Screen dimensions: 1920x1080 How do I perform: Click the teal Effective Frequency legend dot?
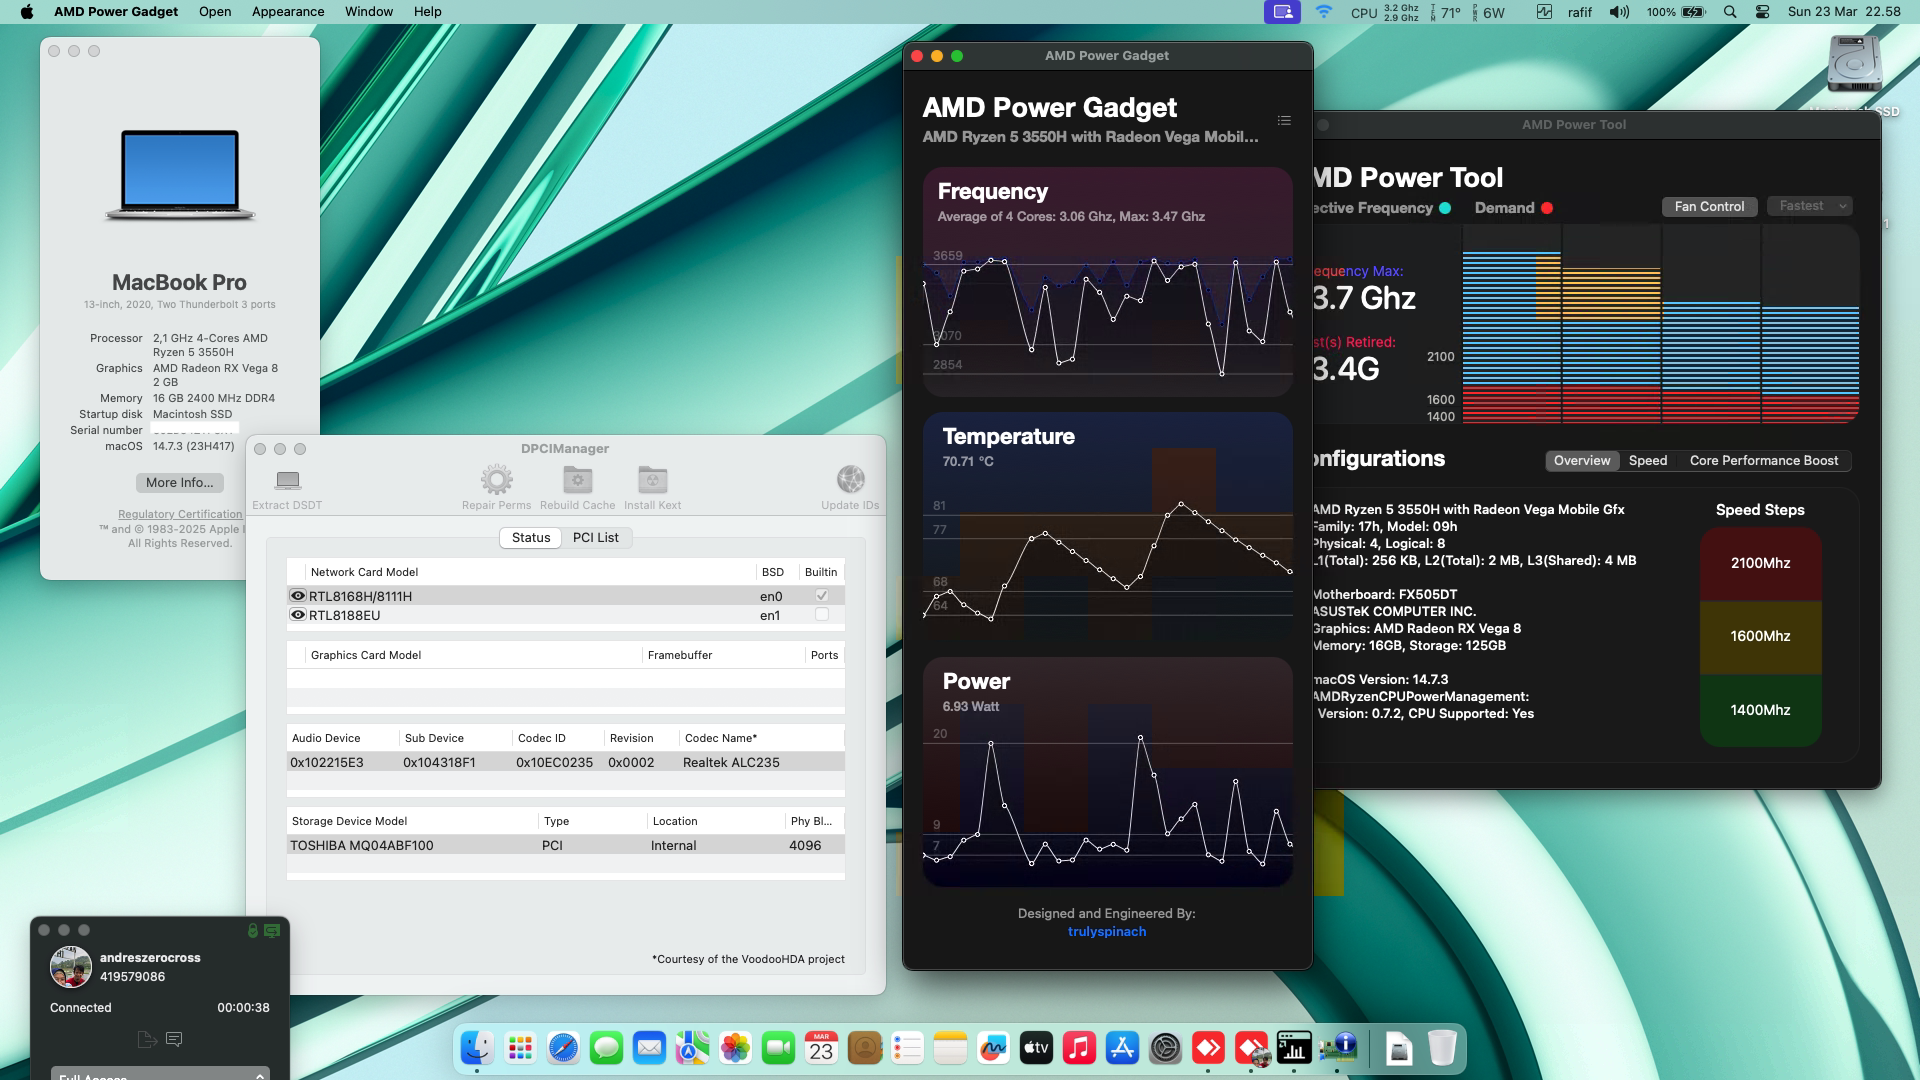pyautogui.click(x=1442, y=208)
